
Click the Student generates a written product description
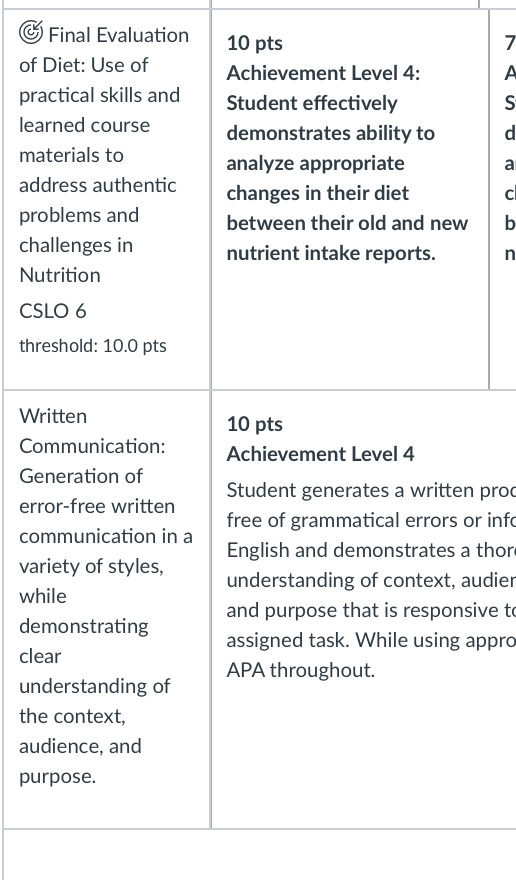[371, 580]
